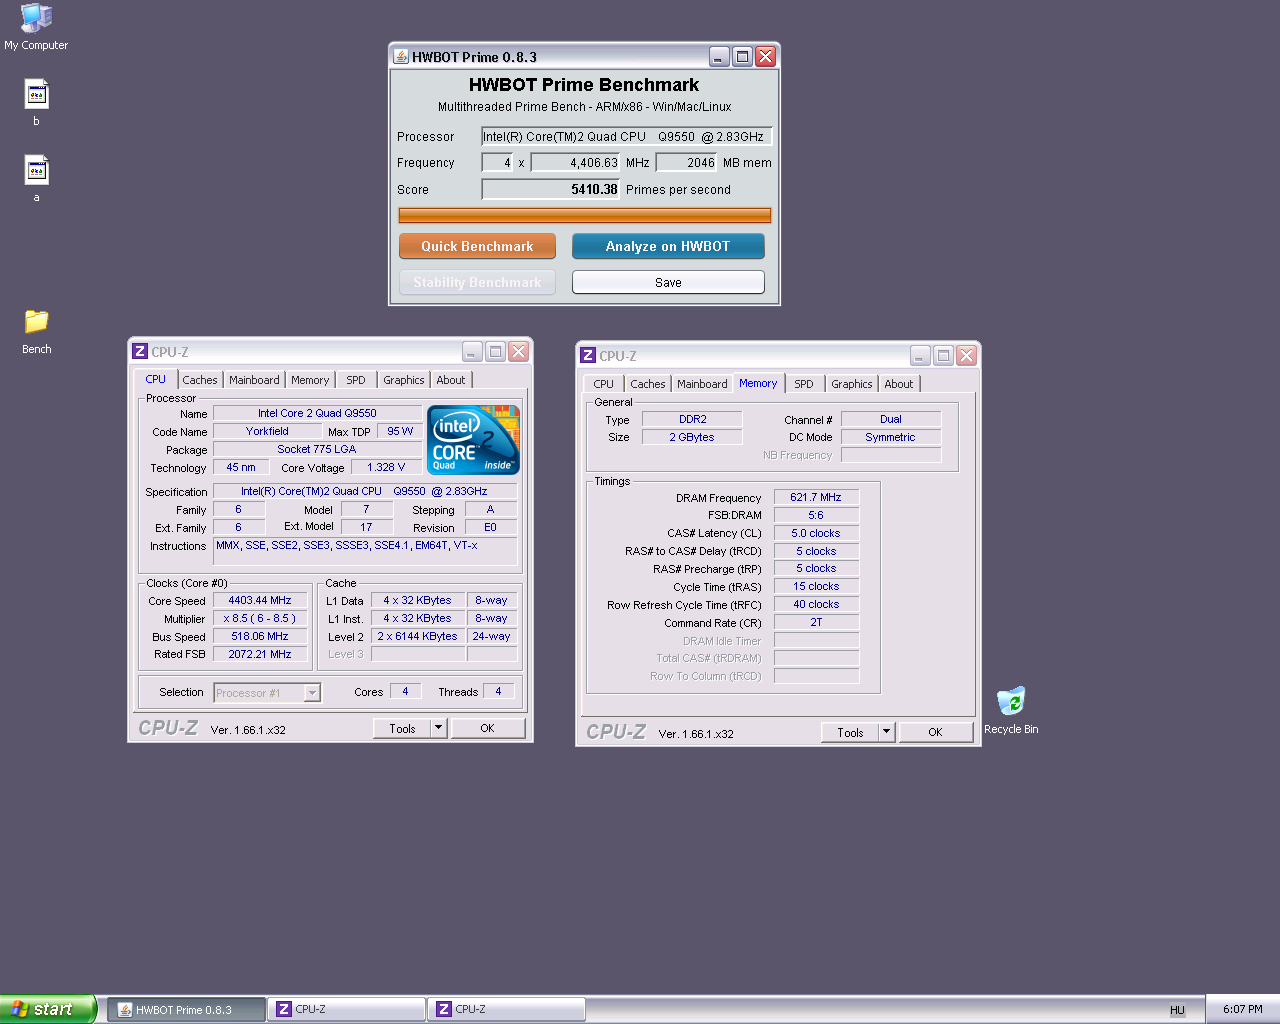
Task: Open Caches tab in left CPU-Z window
Action: click(x=200, y=380)
